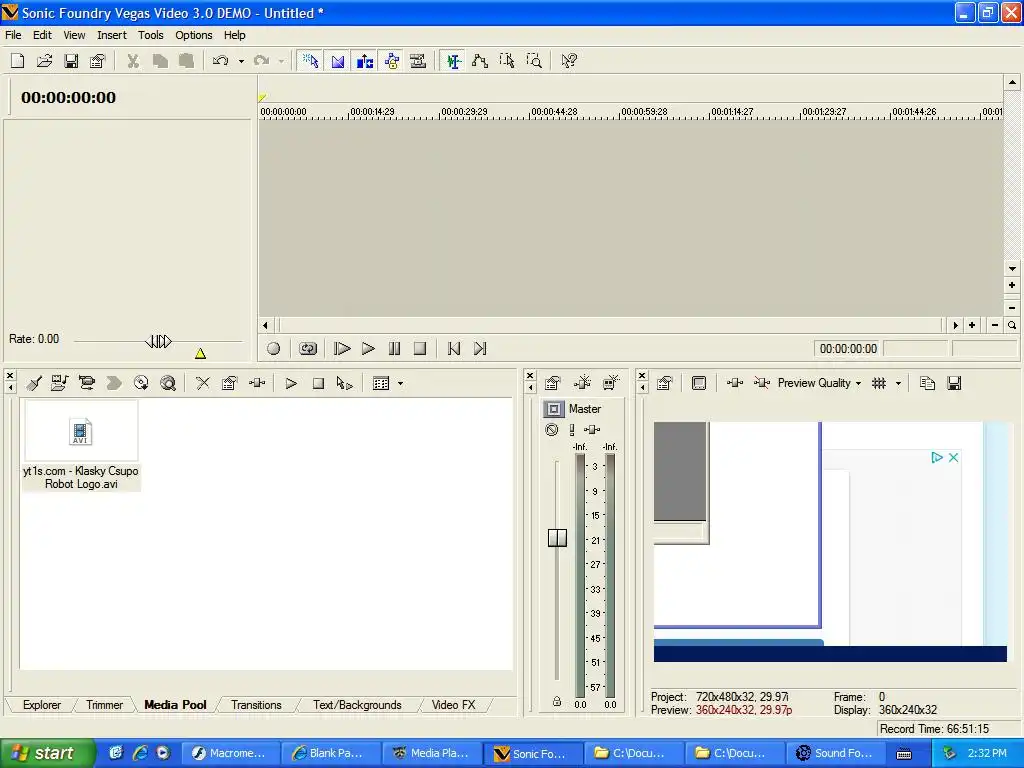Select the Klasky Csupo Robot Logo.avi thumbnail
Viewport: 1024px width, 768px height.
click(x=81, y=432)
